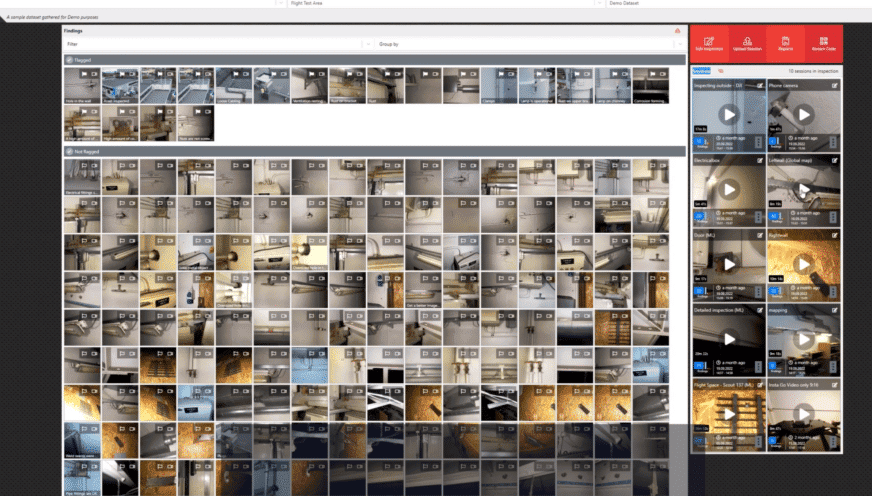The width and height of the screenshot is (872, 496).
Task: Click the Upload Session icon button
Action: 747,43
